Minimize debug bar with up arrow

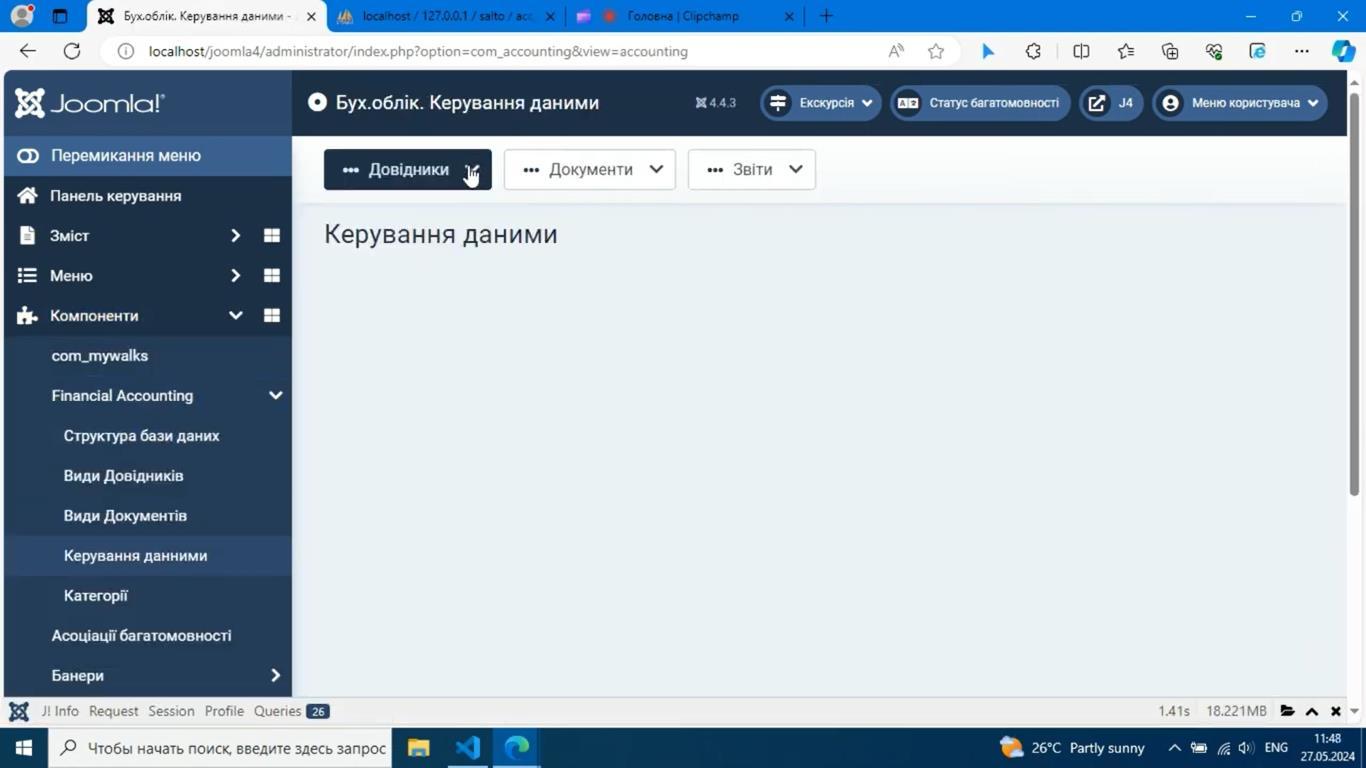1312,711
